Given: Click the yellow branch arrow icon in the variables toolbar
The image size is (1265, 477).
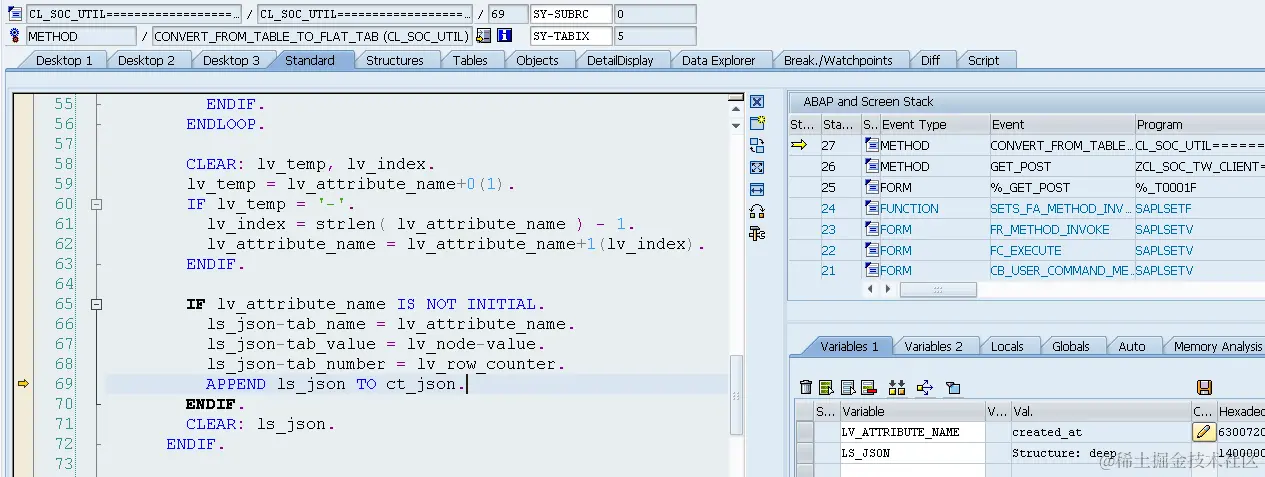Looking at the screenshot, I should pos(924,387).
